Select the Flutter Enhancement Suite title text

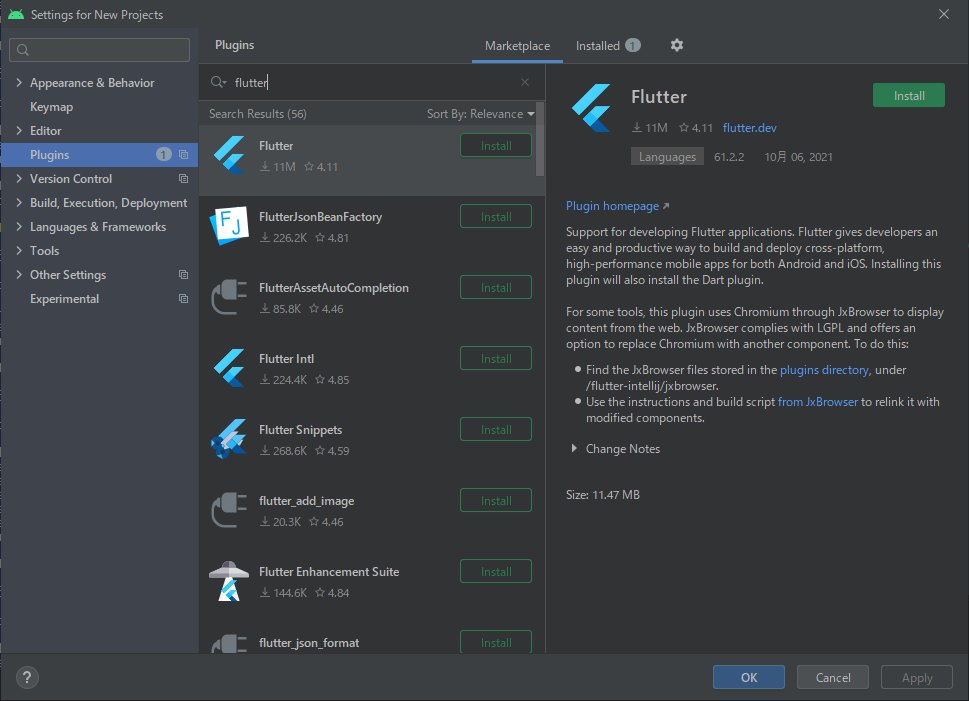[x=329, y=572]
